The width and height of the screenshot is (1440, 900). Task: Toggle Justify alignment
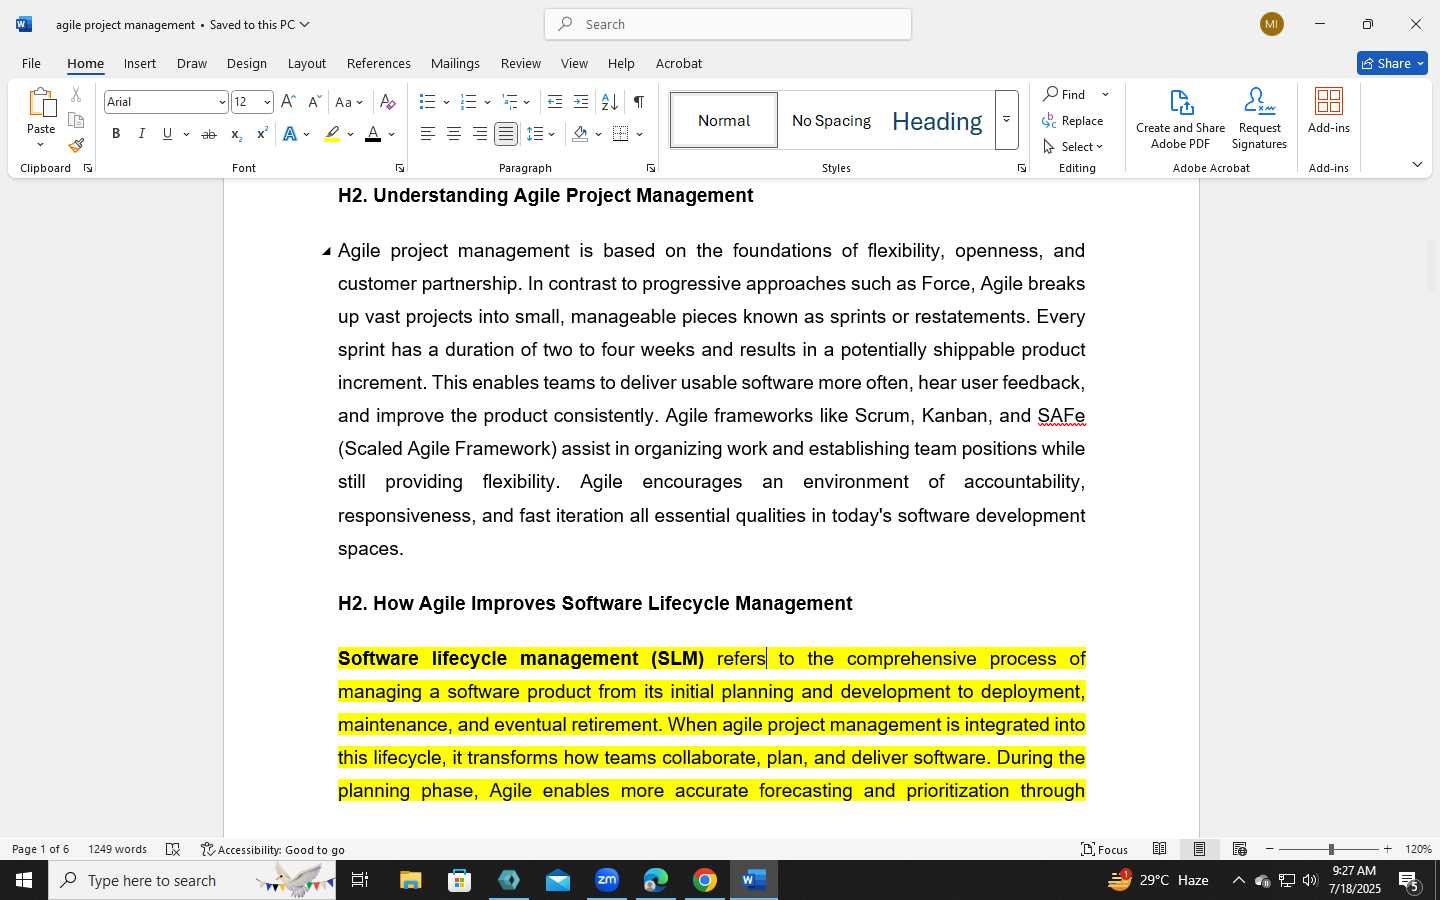coord(506,134)
